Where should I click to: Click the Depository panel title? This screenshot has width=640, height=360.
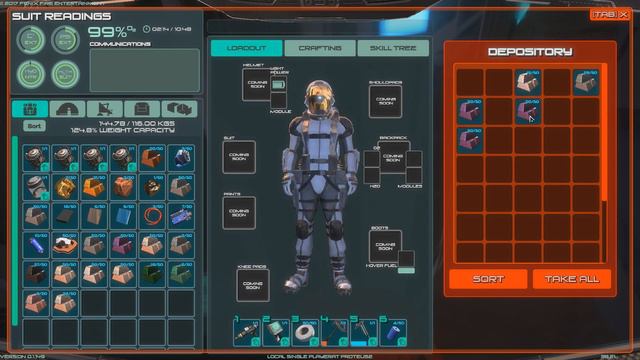coord(530,52)
